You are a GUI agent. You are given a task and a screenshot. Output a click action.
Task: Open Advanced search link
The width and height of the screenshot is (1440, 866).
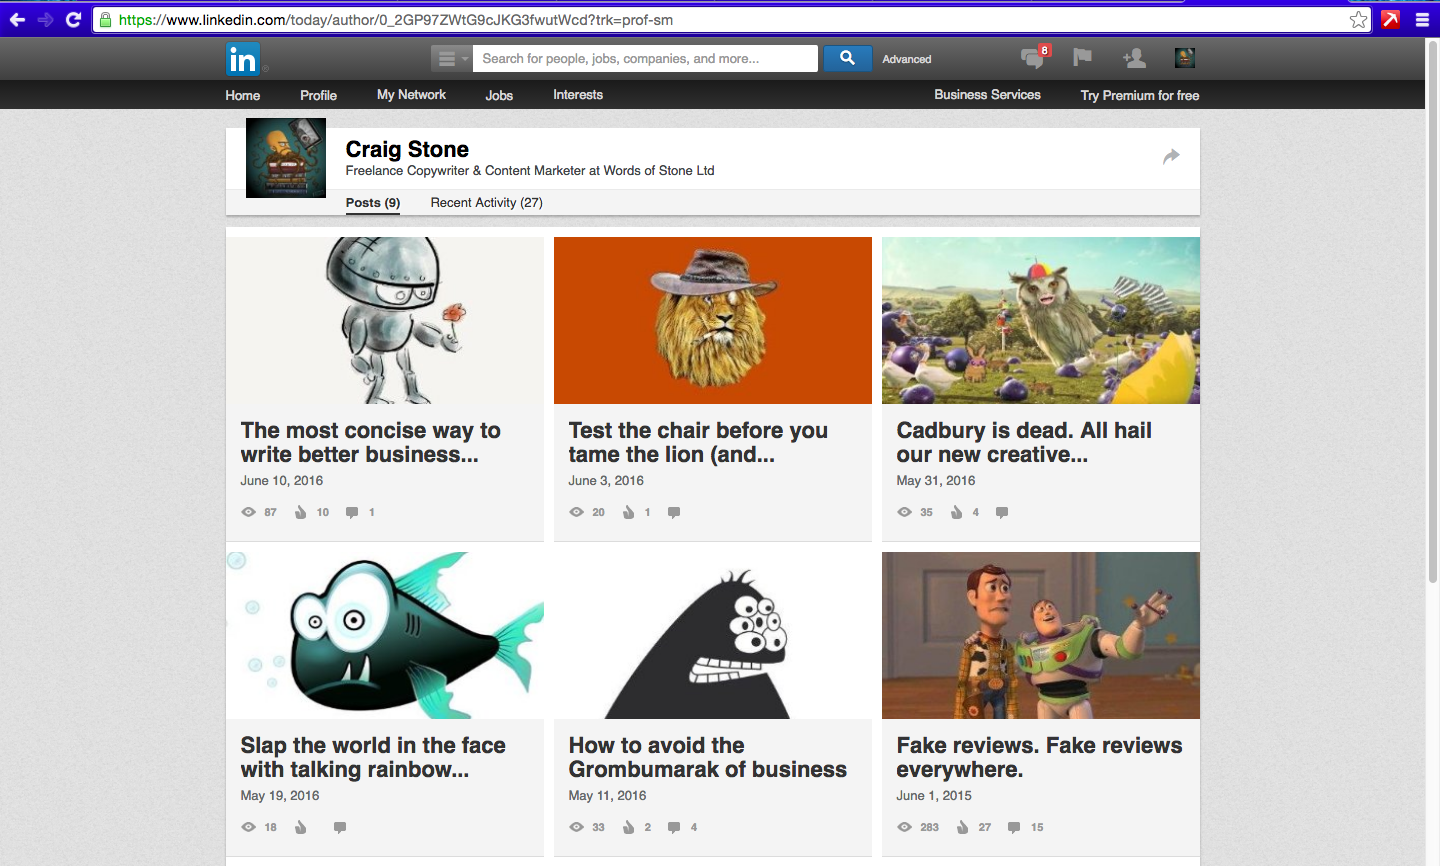click(906, 59)
